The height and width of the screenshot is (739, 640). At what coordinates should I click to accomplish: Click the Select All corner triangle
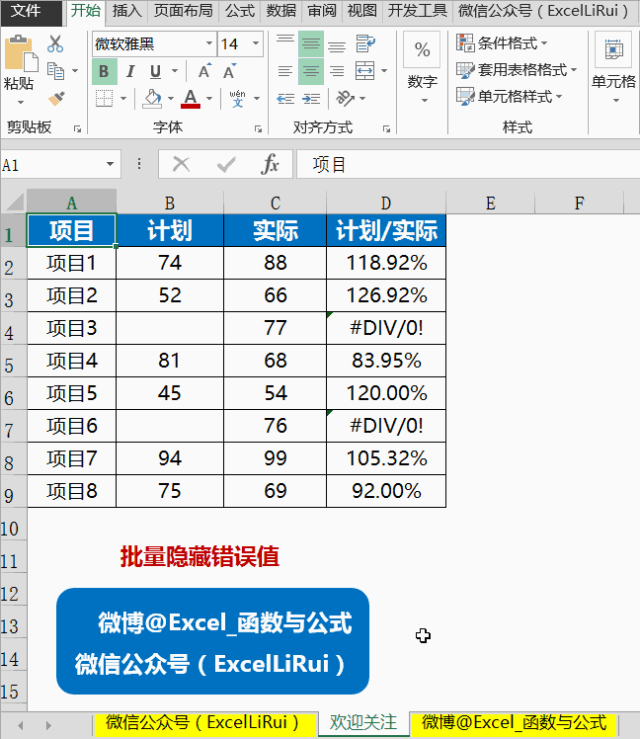[14, 202]
